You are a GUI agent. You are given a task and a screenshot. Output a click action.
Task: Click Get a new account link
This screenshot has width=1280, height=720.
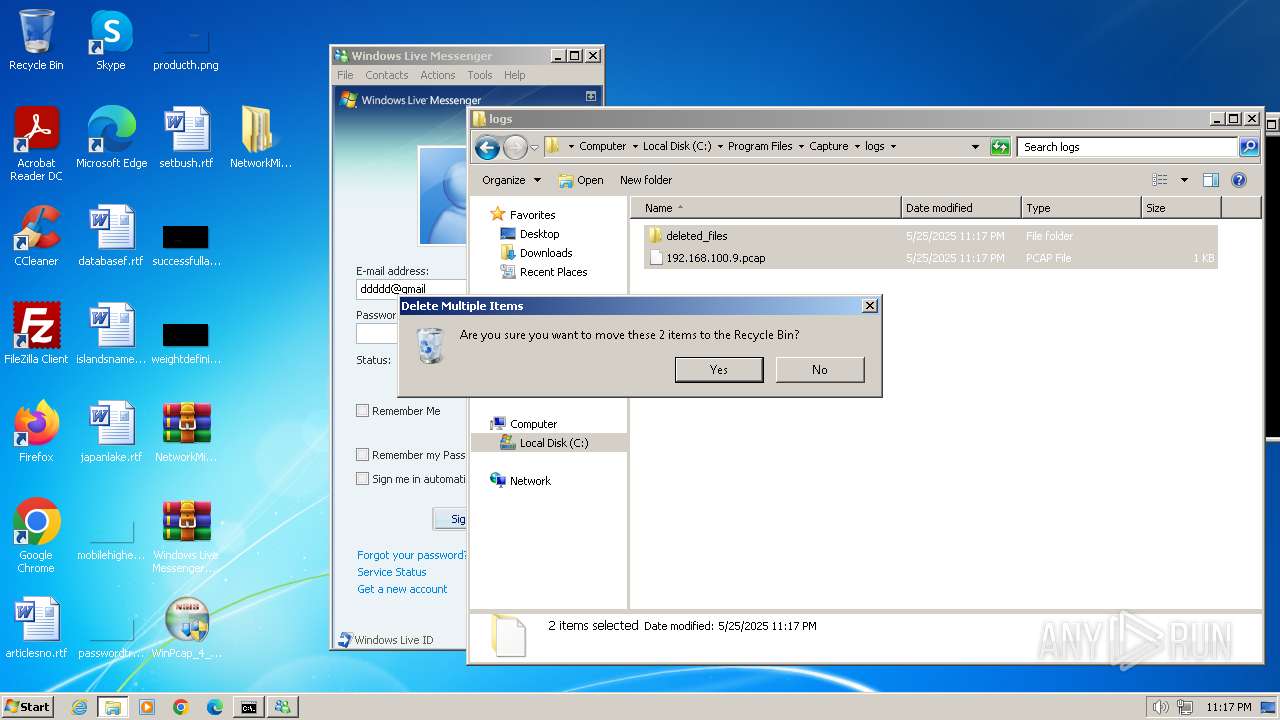pyautogui.click(x=402, y=589)
